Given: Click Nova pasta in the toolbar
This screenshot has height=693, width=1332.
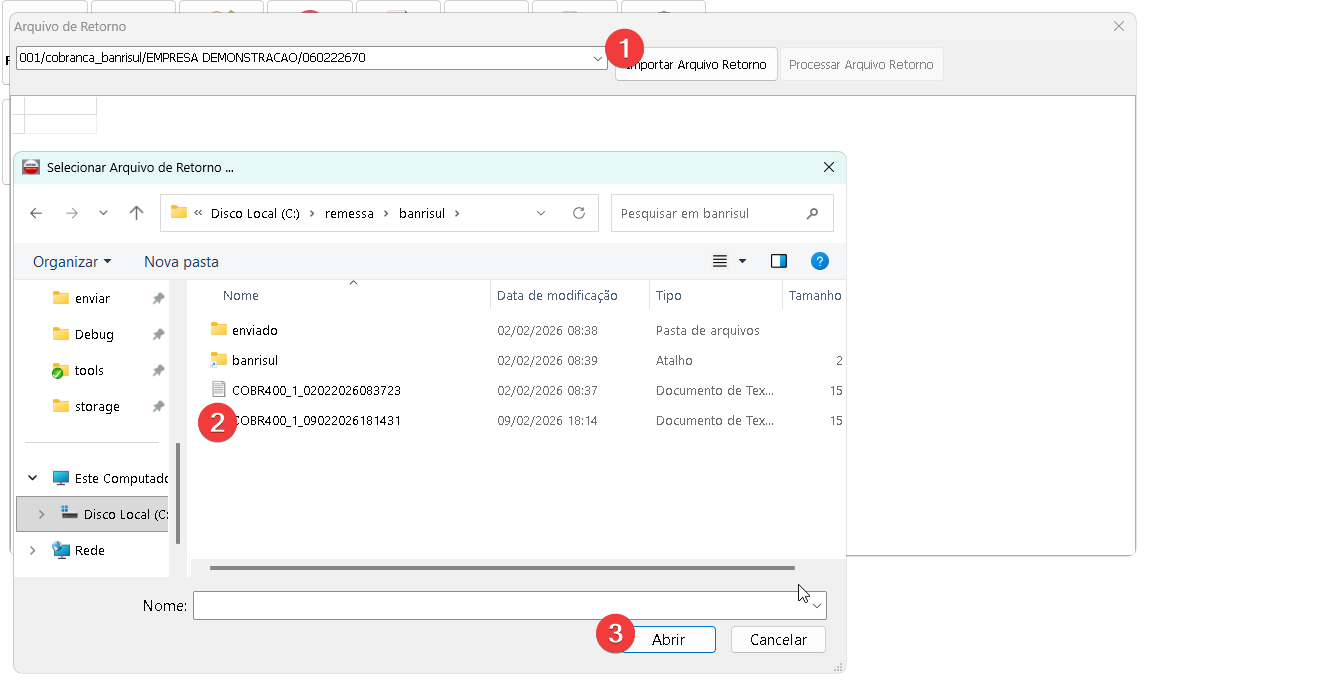Looking at the screenshot, I should pyautogui.click(x=181, y=261).
